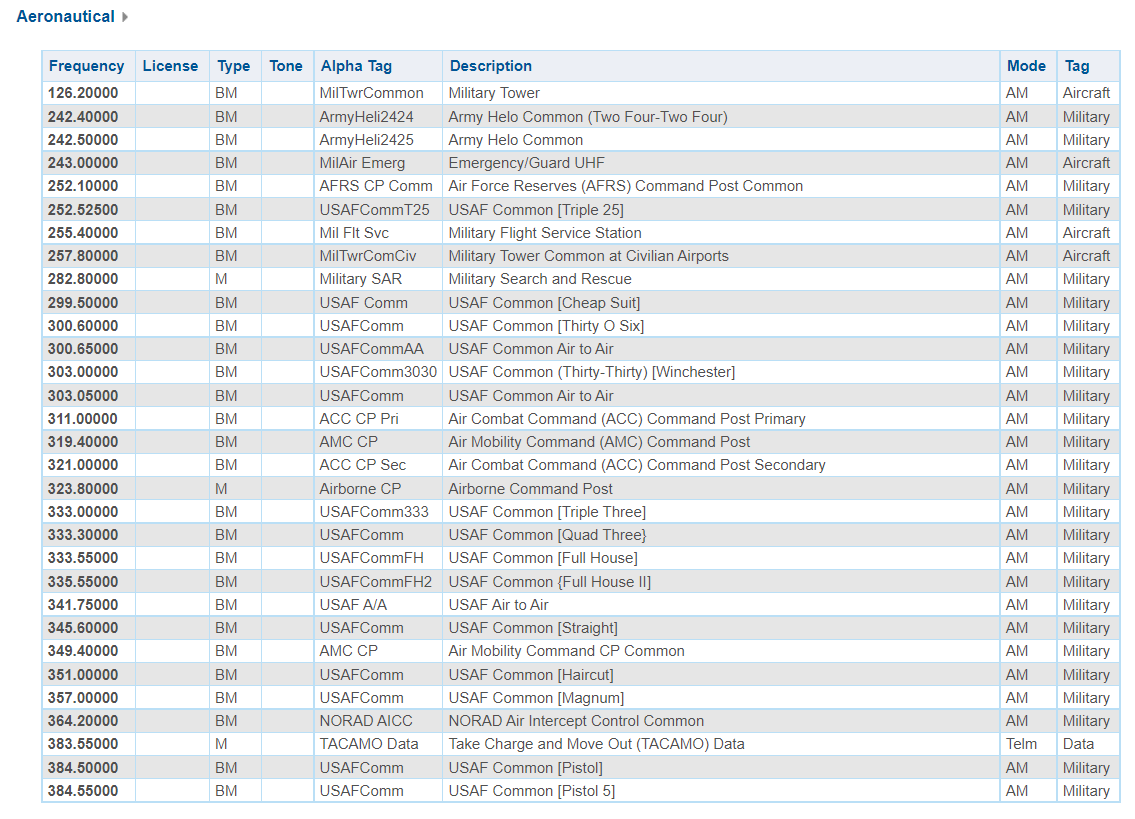Sort by the License column header
The height and width of the screenshot is (819, 1135).
[170, 66]
